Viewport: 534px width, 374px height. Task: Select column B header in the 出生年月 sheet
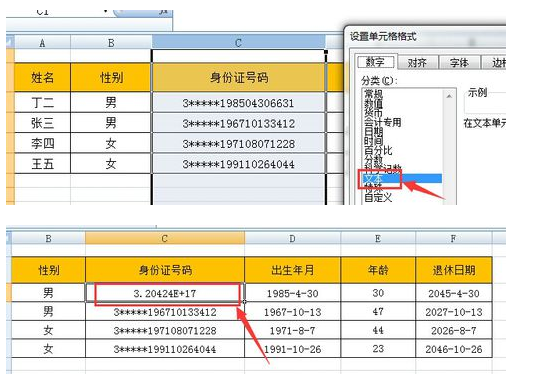coord(48,238)
